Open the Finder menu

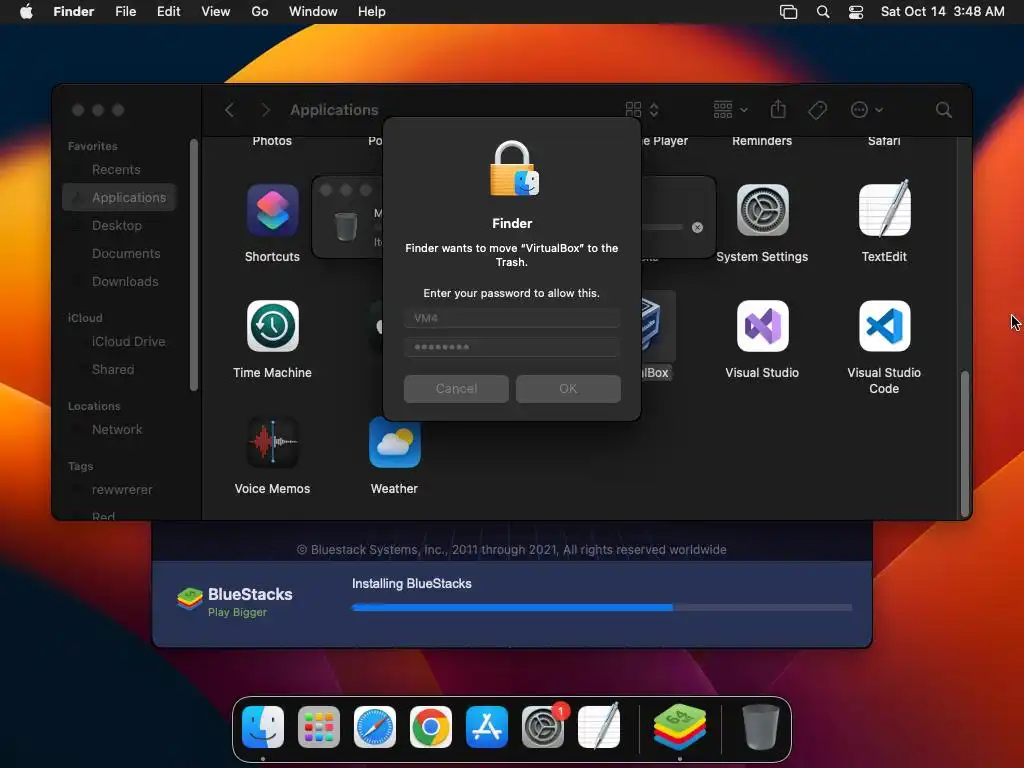point(73,12)
